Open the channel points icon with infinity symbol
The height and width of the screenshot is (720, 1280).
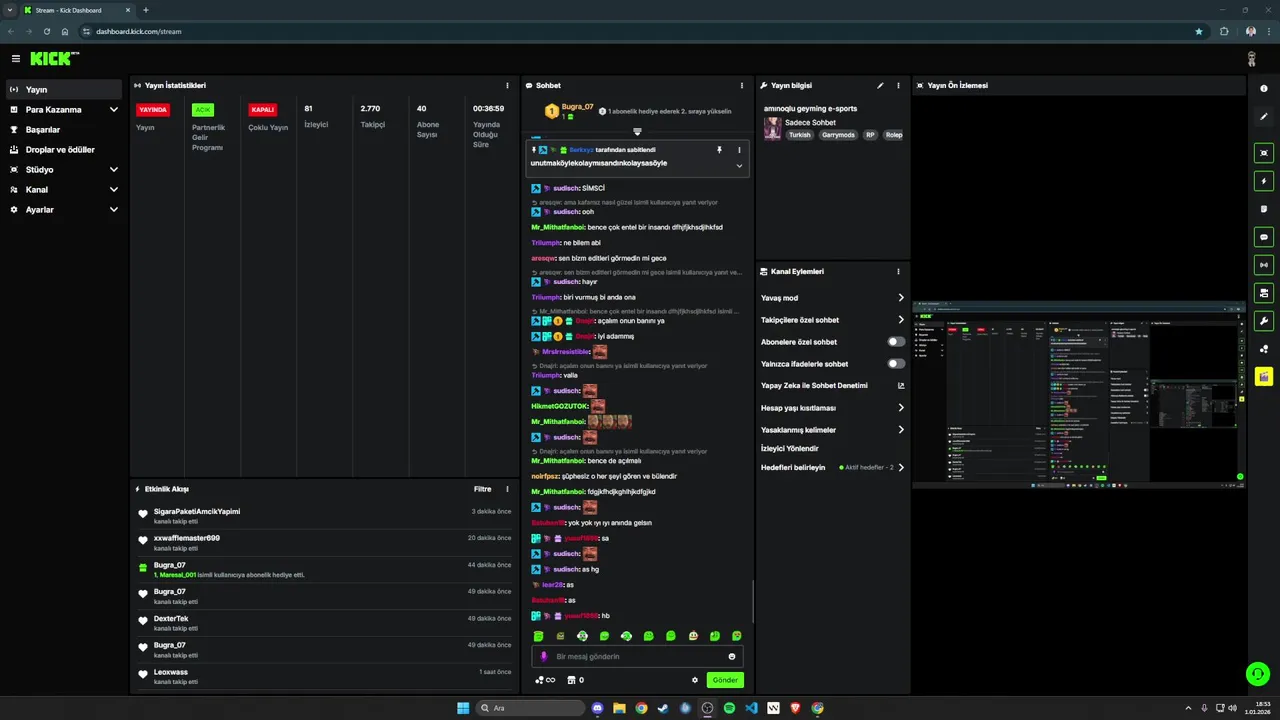tap(545, 680)
